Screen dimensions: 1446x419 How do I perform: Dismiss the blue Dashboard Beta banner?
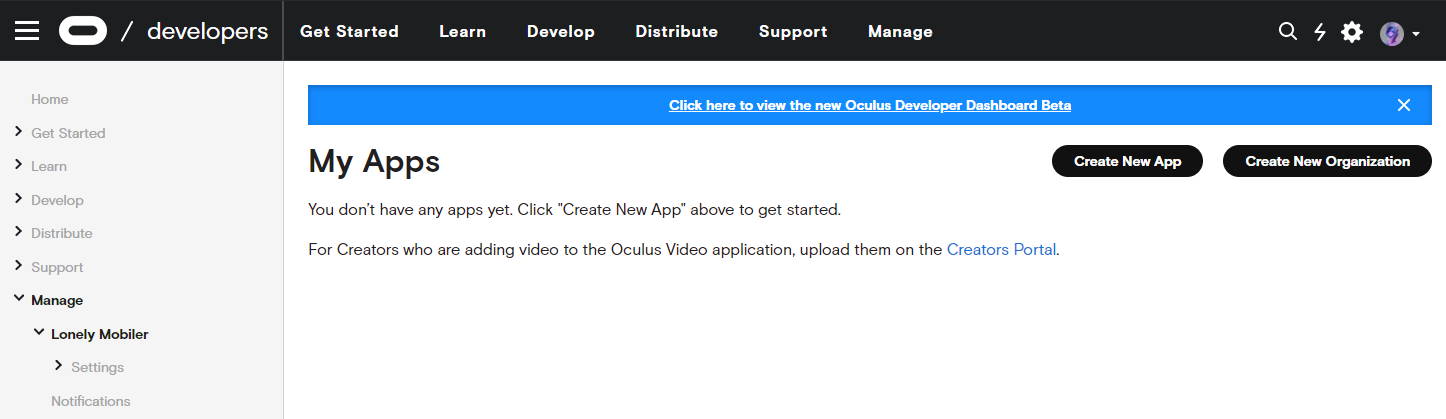1404,105
